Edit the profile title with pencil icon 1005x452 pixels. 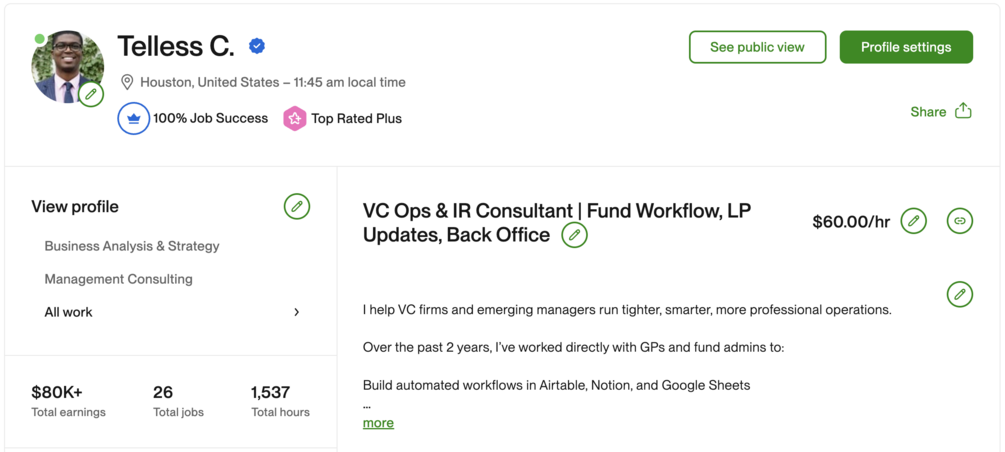(x=574, y=235)
